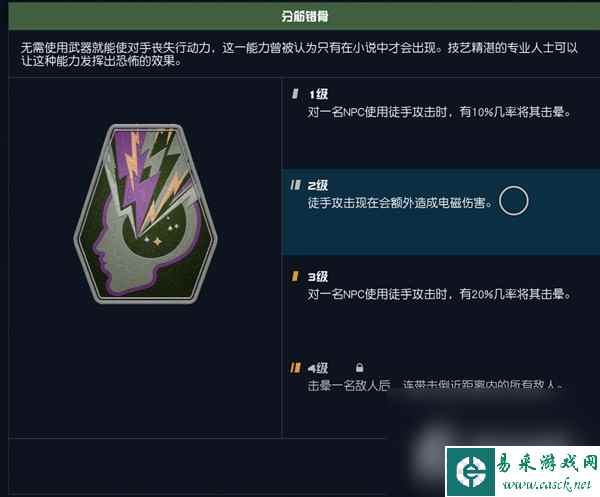
Task: Click the 电磁伤害 rank 2 description
Action: [400, 203]
